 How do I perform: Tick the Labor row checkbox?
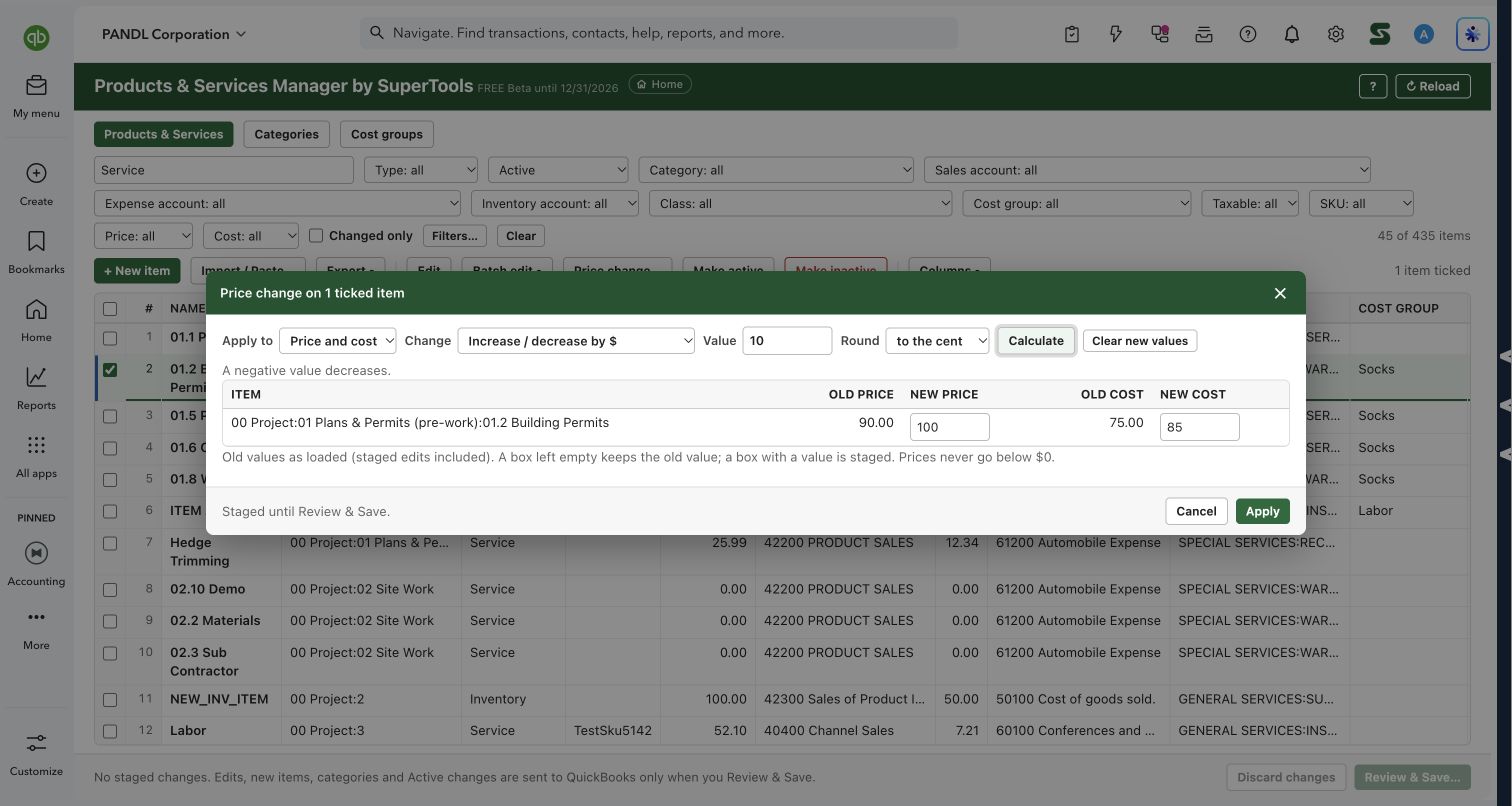(x=110, y=731)
